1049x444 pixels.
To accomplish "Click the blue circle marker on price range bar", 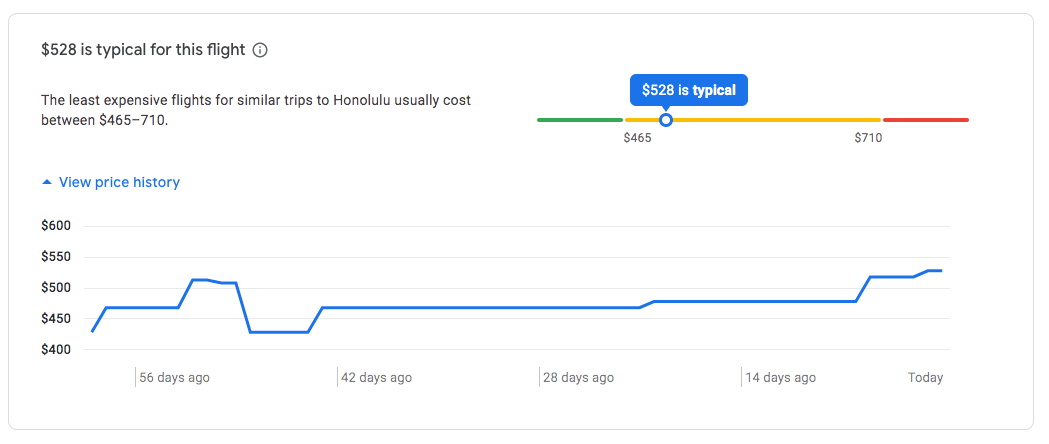I will click(x=666, y=120).
